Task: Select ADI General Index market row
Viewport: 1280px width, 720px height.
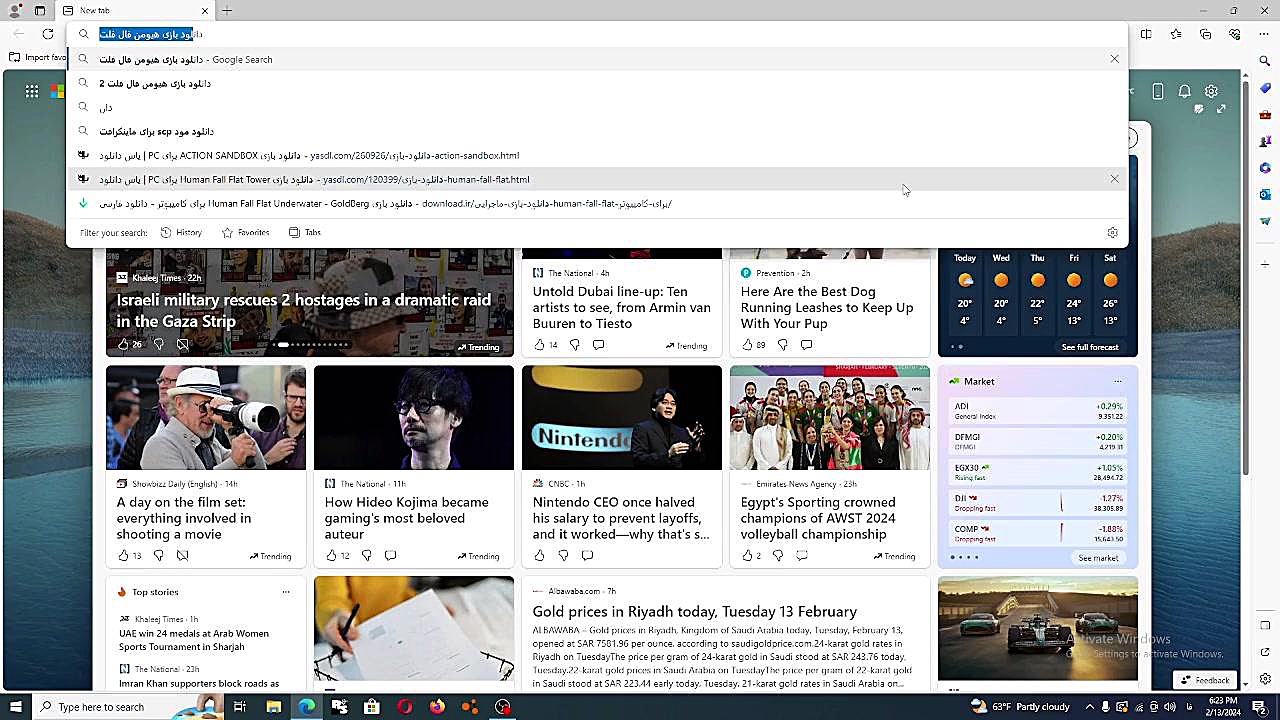Action: 1038,411
